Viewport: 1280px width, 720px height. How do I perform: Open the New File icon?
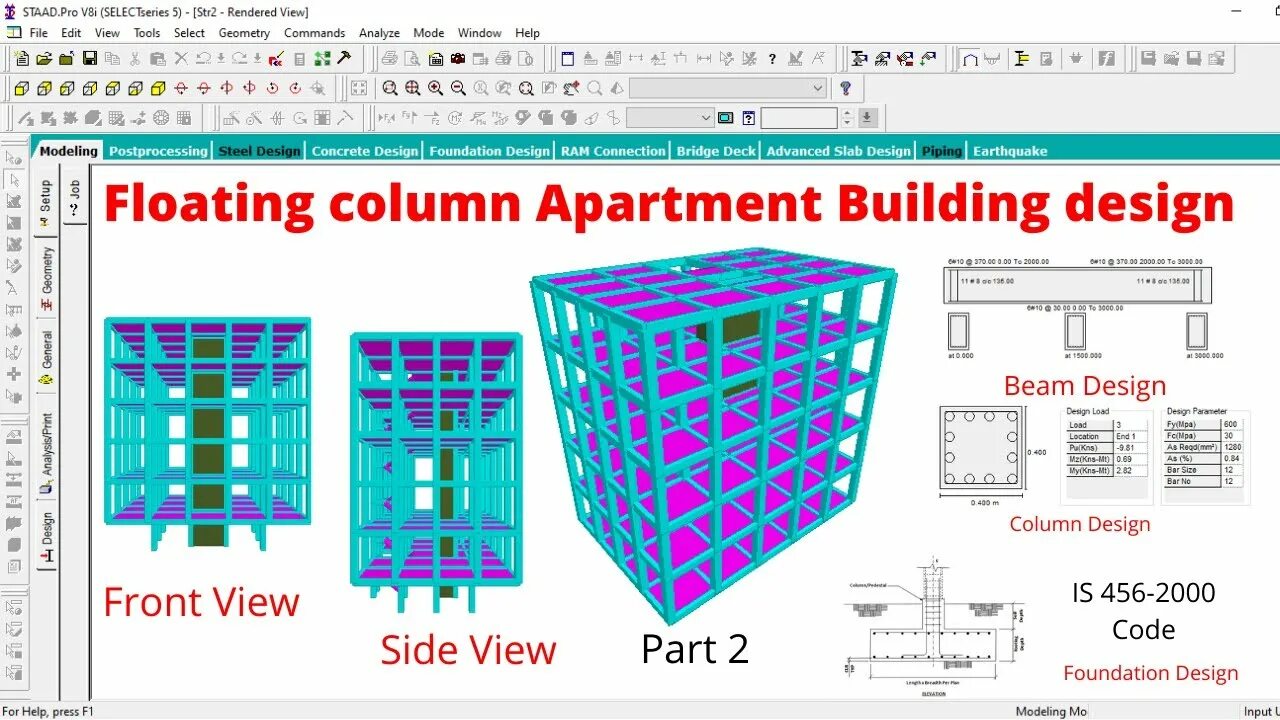point(21,59)
